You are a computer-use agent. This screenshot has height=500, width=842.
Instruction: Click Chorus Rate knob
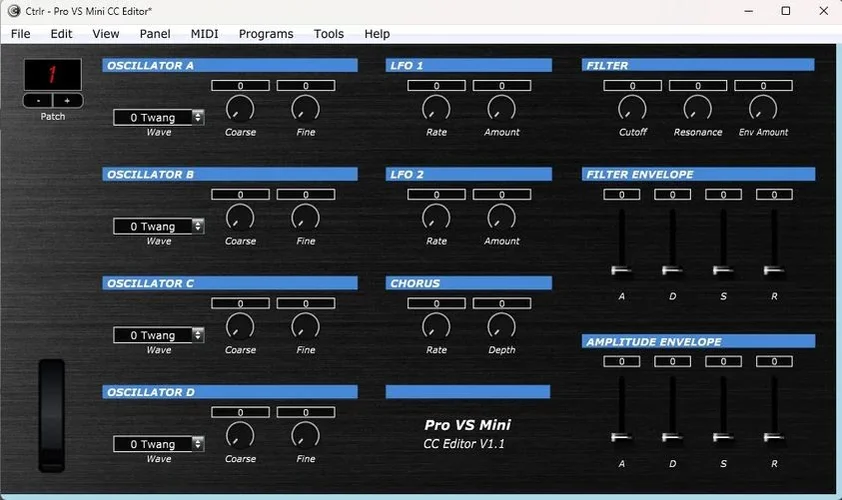coord(436,327)
